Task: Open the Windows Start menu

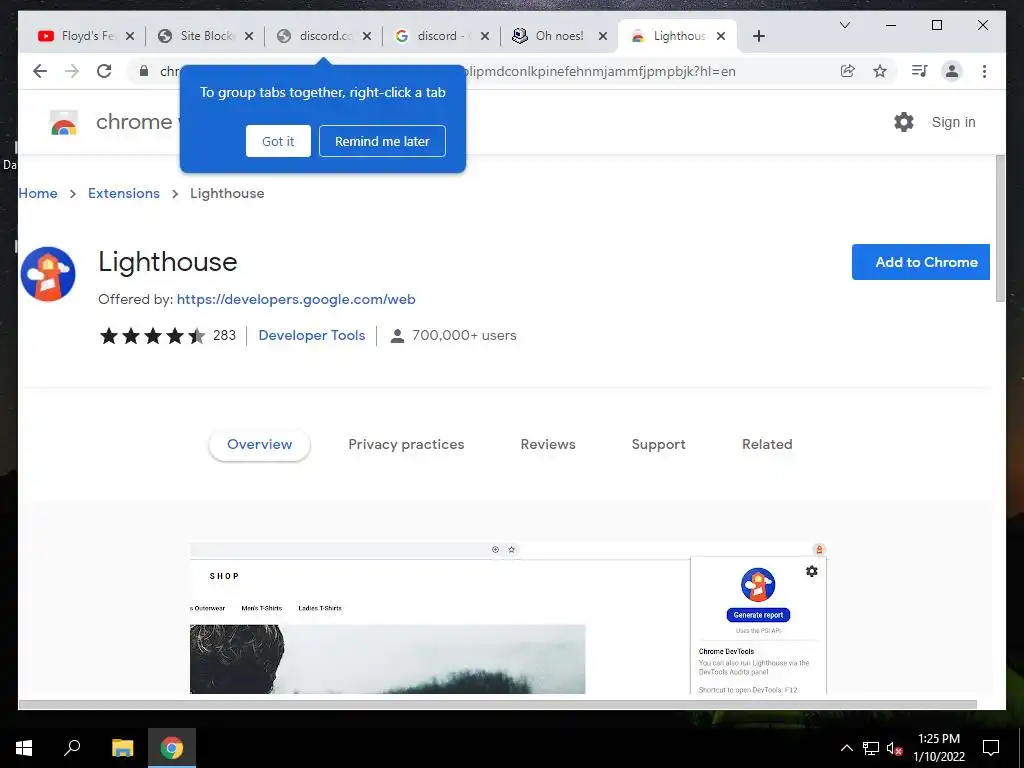Action: point(24,748)
